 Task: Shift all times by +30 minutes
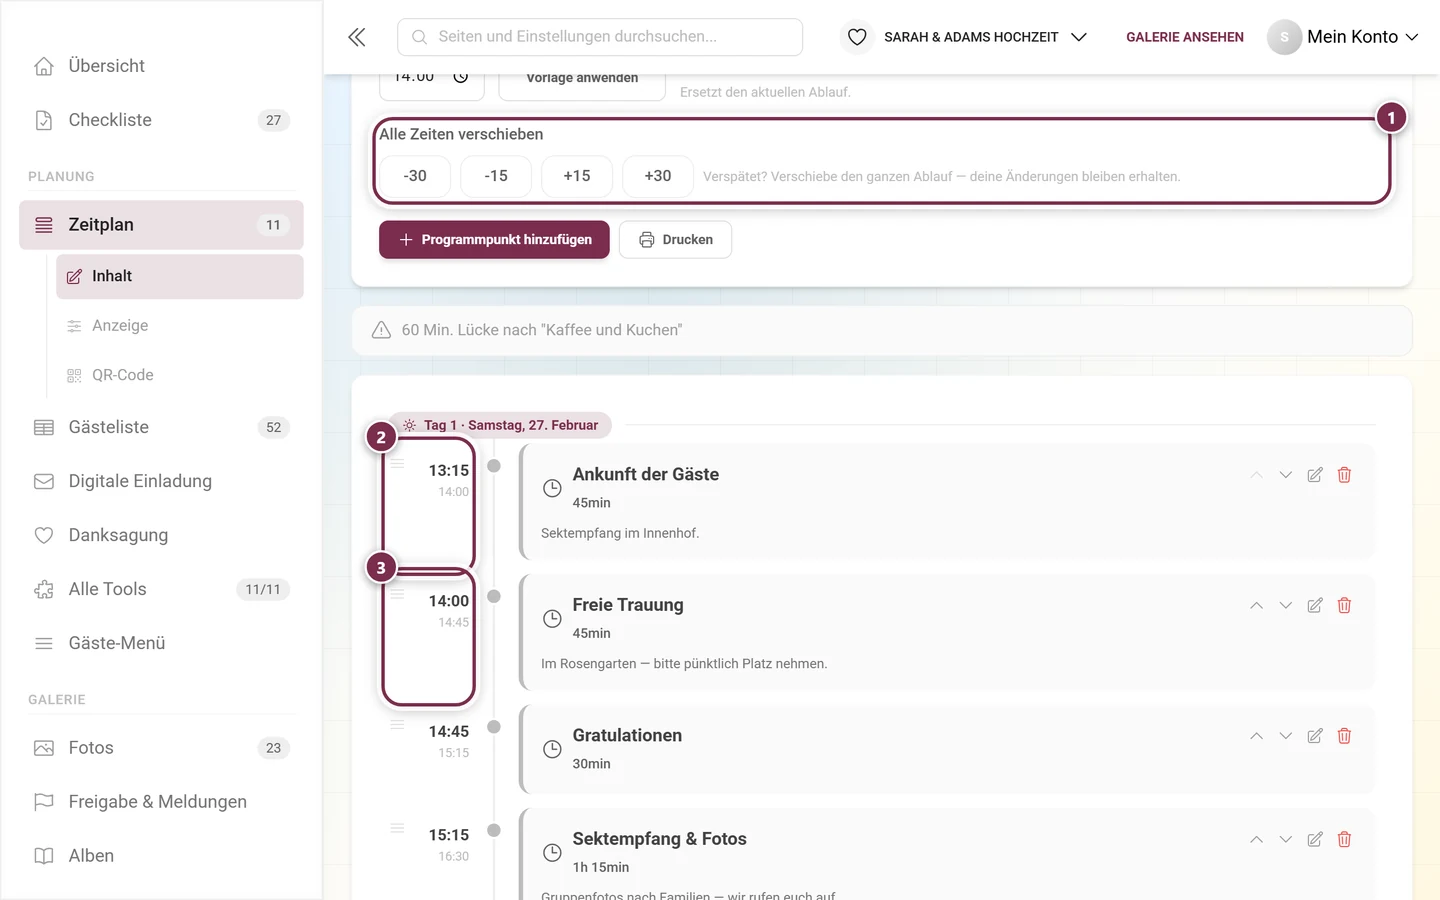658,176
